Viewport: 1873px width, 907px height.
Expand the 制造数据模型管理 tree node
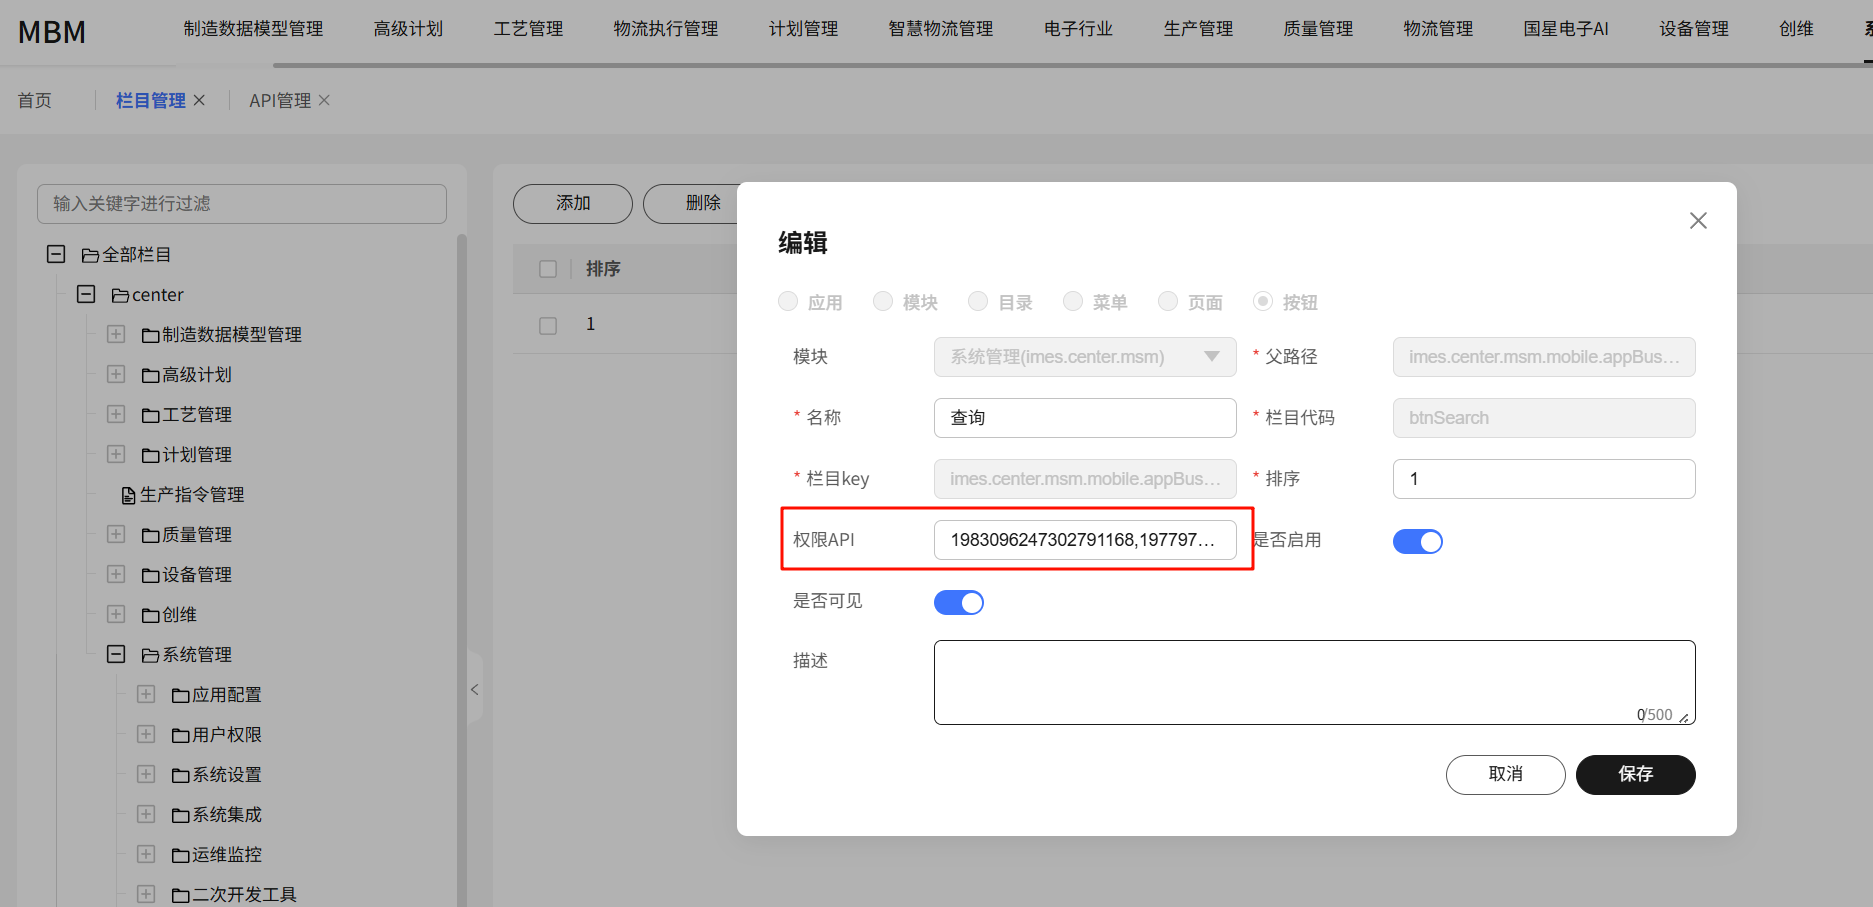(x=116, y=334)
